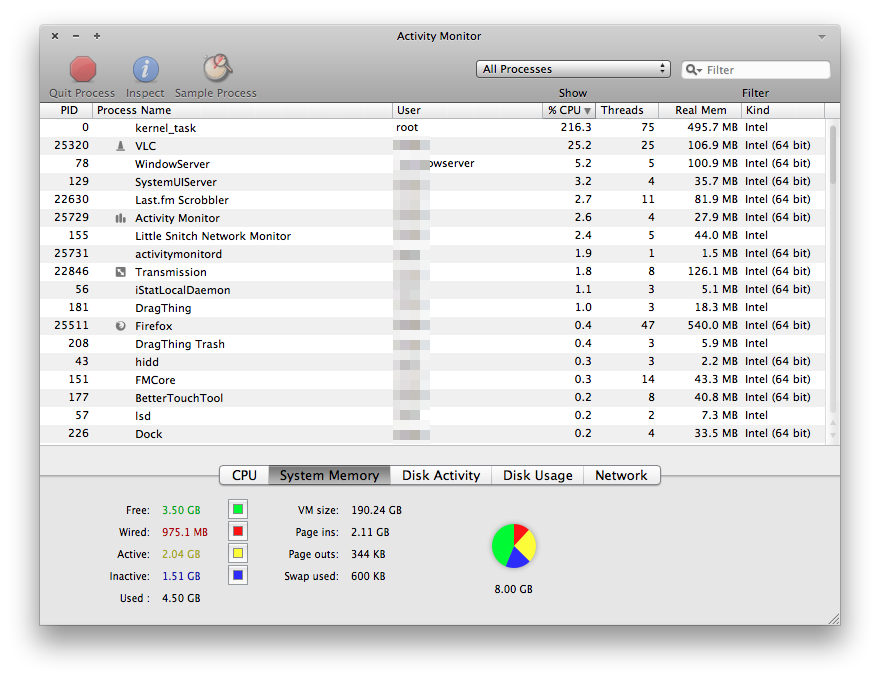The width and height of the screenshot is (880, 680).
Task: Open the Disk Usage tab
Action: (538, 475)
